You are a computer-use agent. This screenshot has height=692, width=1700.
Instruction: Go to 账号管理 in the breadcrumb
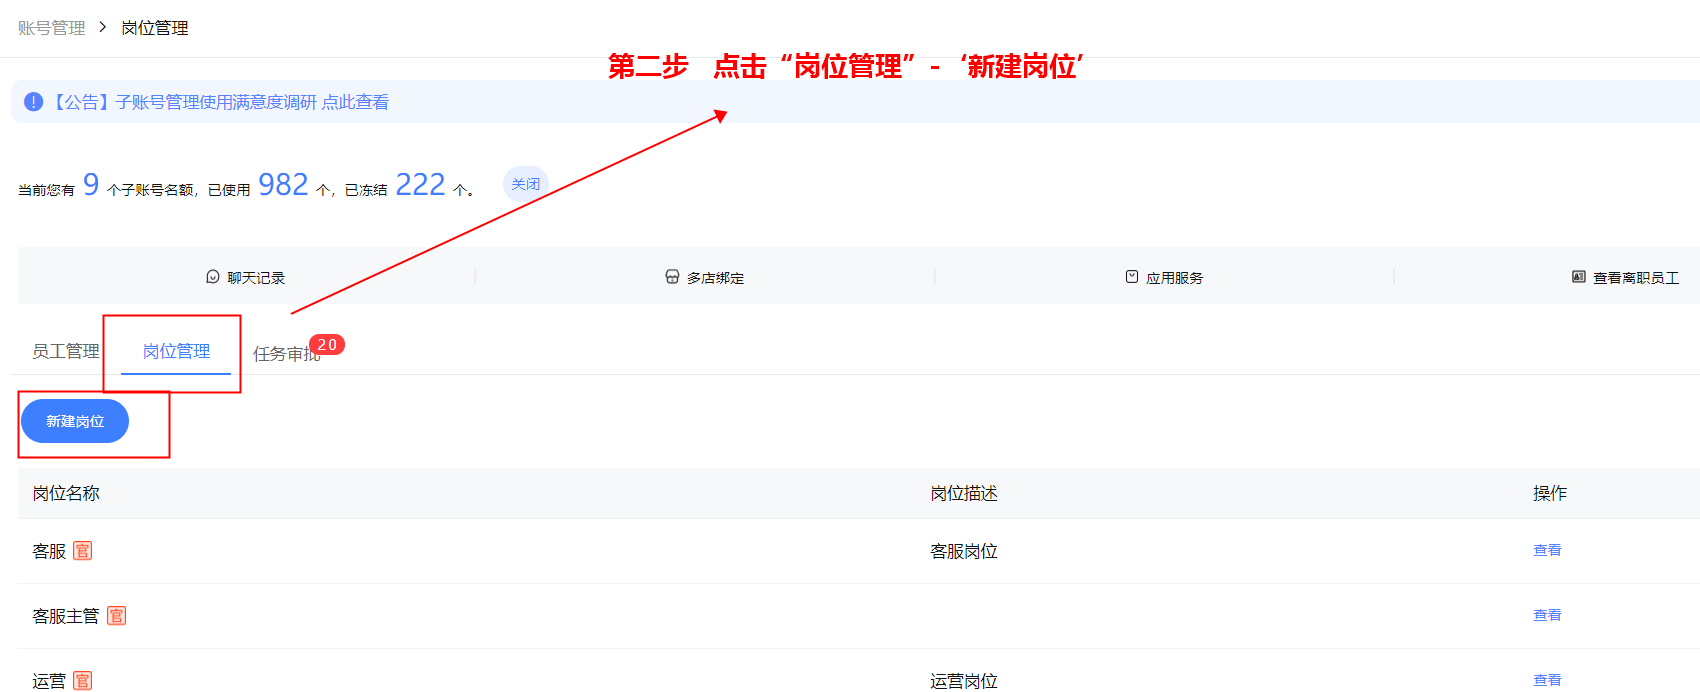(52, 28)
